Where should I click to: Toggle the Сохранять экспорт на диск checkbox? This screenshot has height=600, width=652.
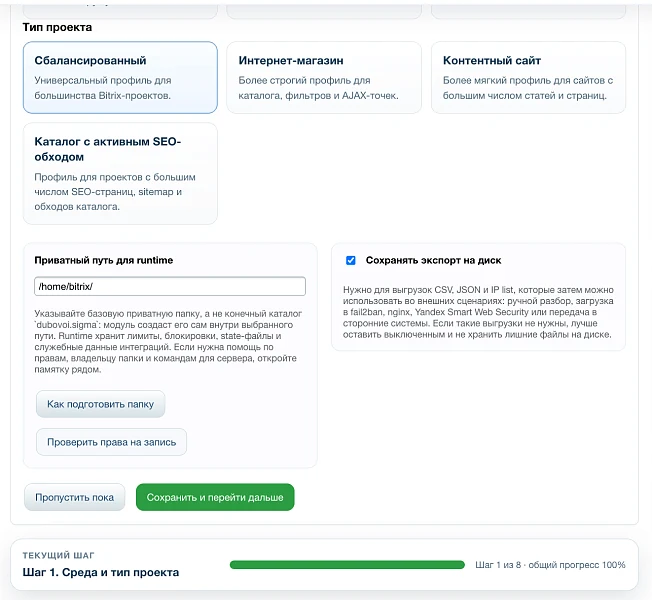pos(351,260)
